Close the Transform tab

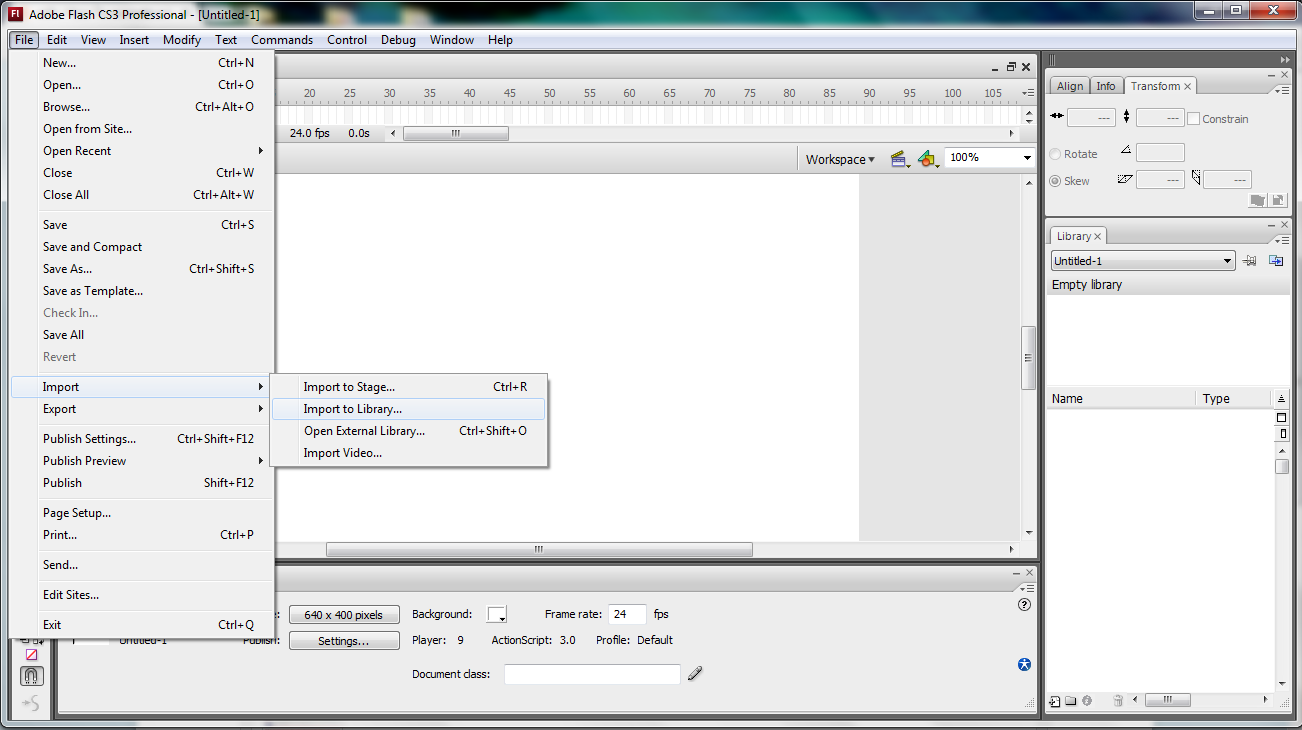1188,87
